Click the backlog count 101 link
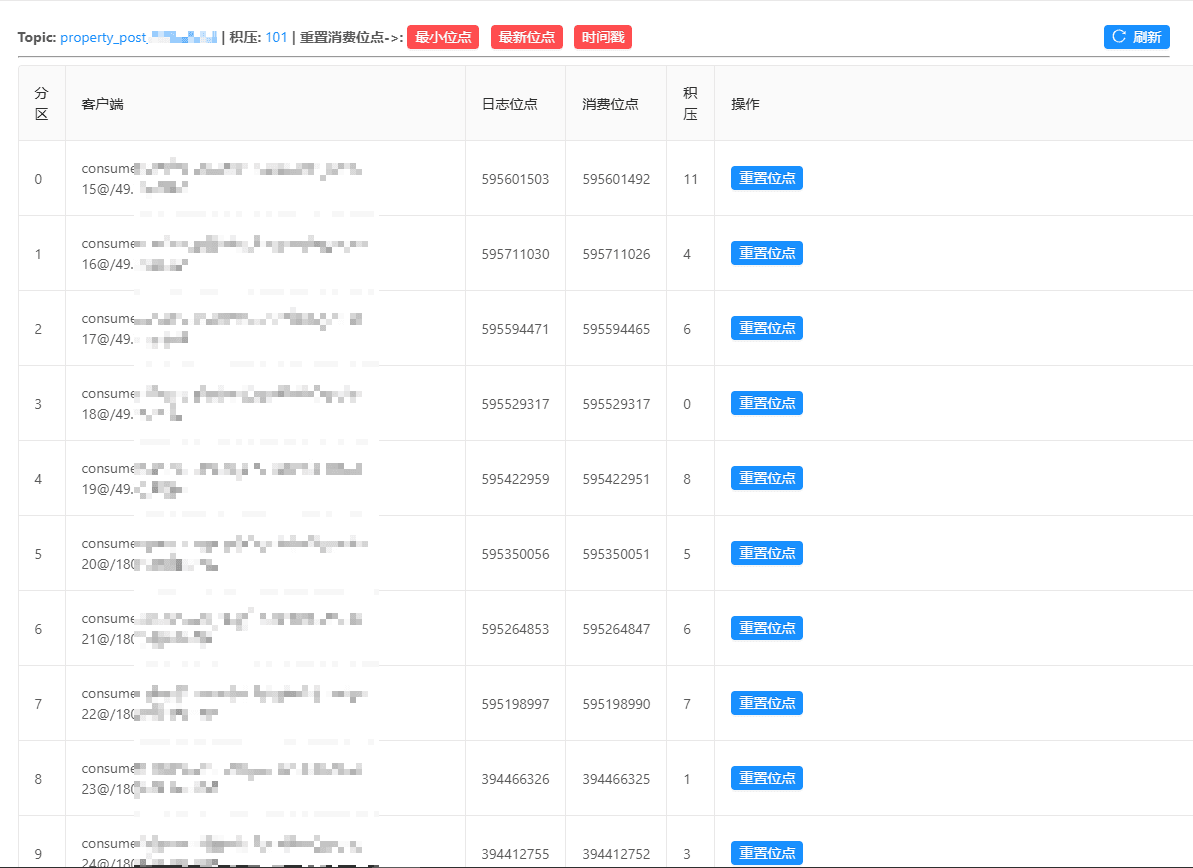This screenshot has height=868, width=1193. pyautogui.click(x=276, y=37)
